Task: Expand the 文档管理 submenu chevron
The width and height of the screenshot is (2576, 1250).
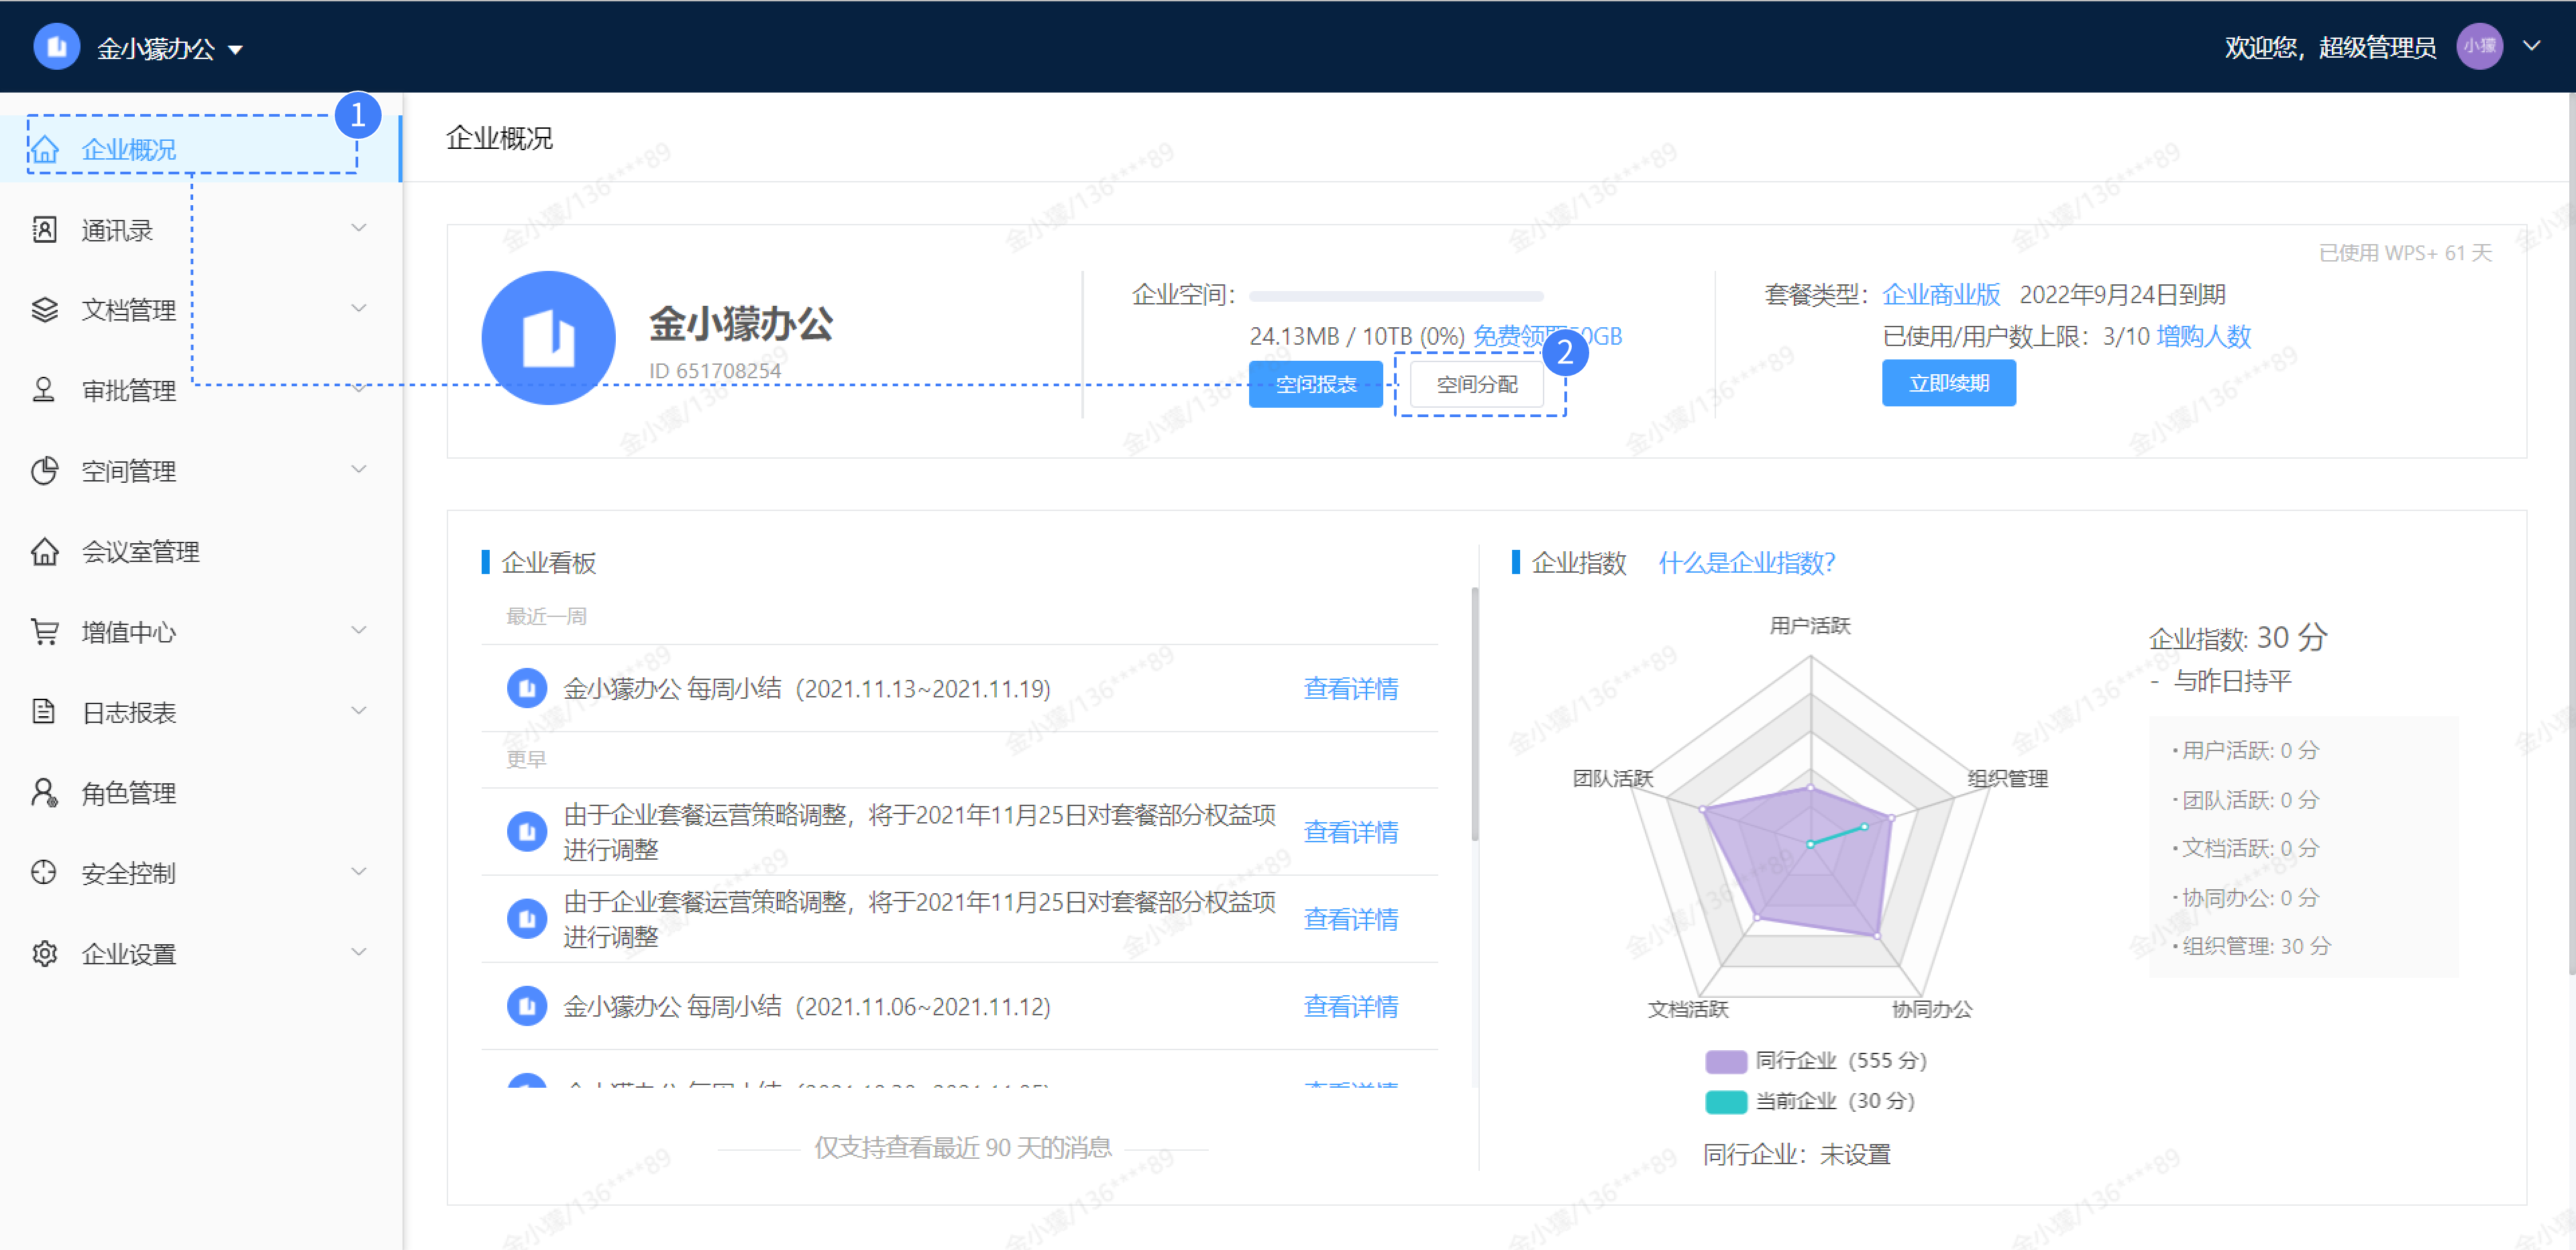Action: (359, 308)
